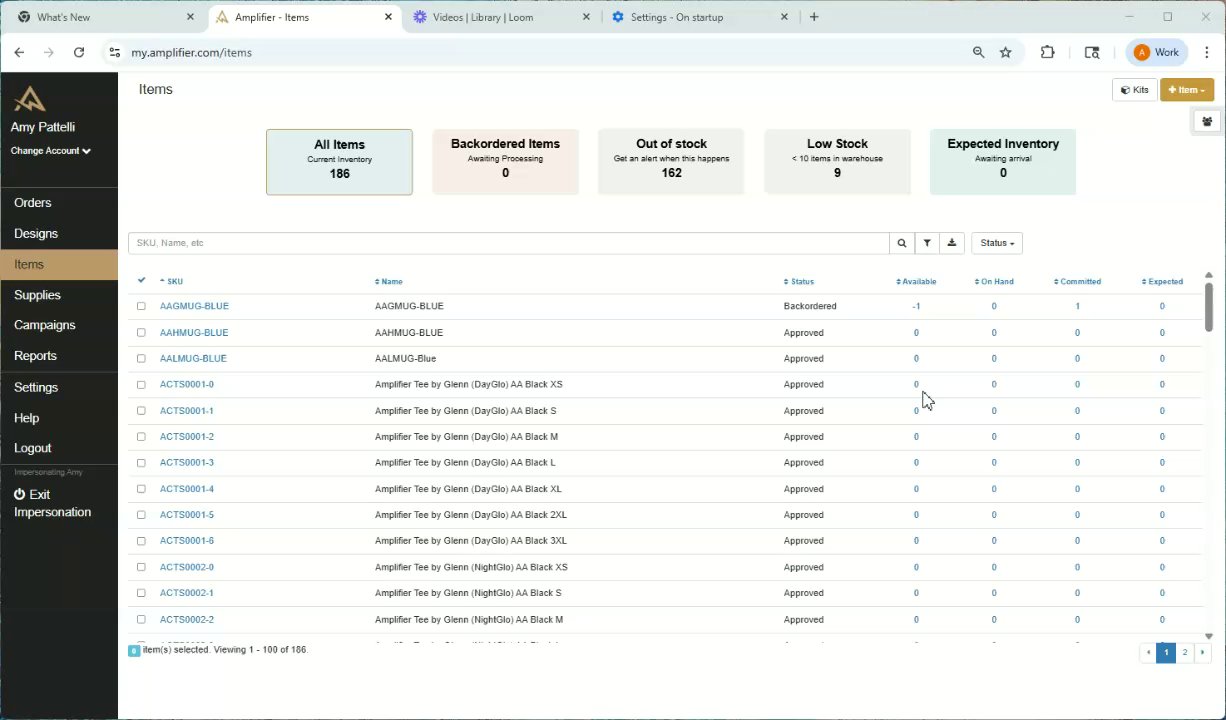1226x720 pixels.
Task: Select checkbox for ACTS0002-2 row
Action: [141, 619]
